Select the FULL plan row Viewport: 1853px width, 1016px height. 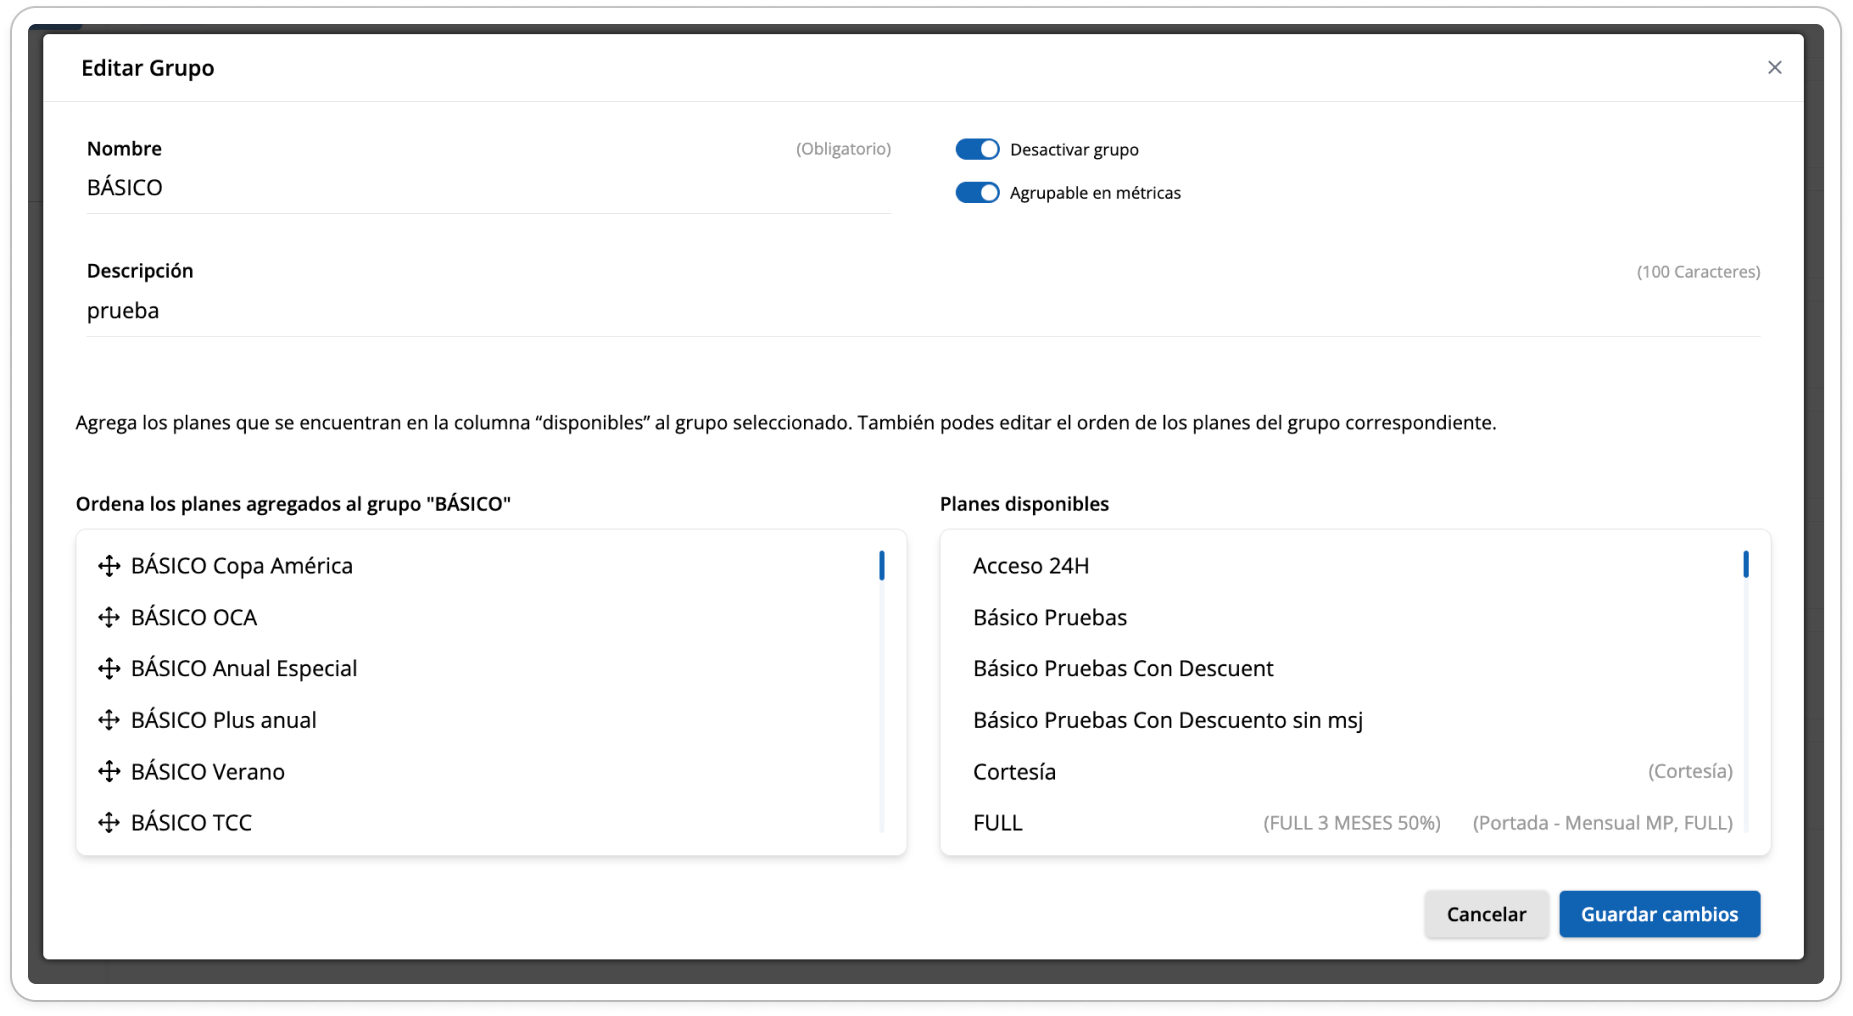(1352, 823)
